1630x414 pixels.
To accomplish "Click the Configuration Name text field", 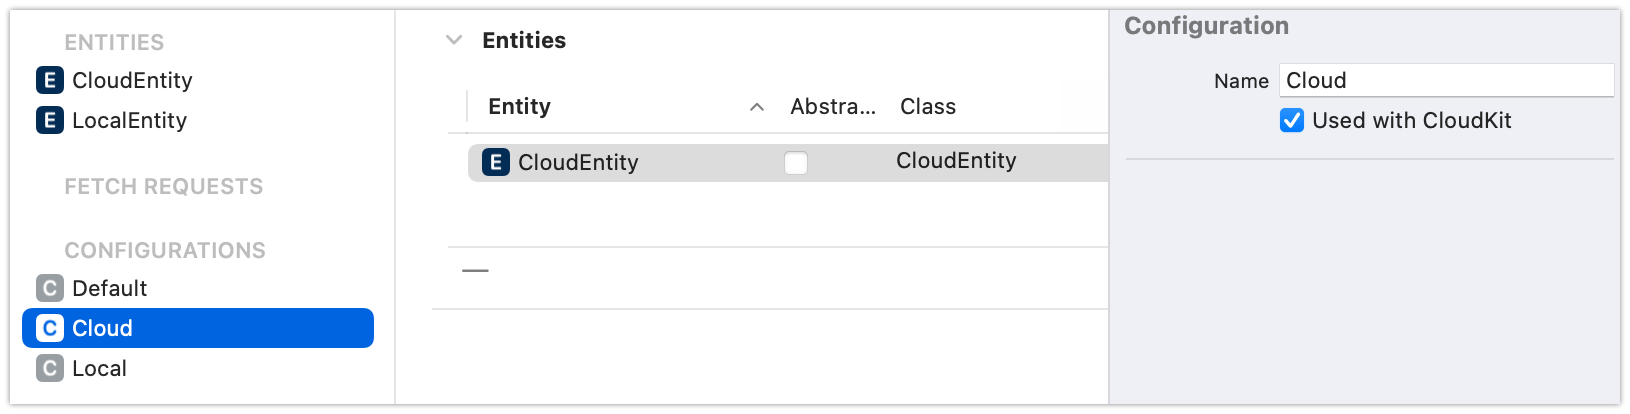I will pyautogui.click(x=1445, y=80).
